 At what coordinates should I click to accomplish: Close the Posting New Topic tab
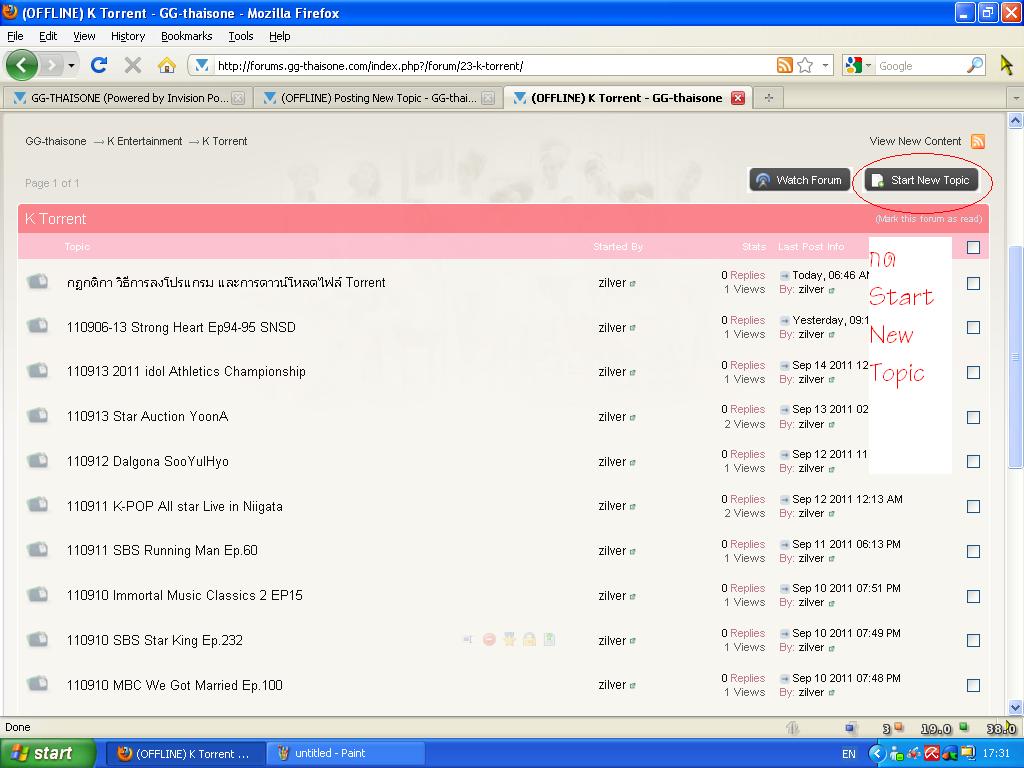coord(488,98)
